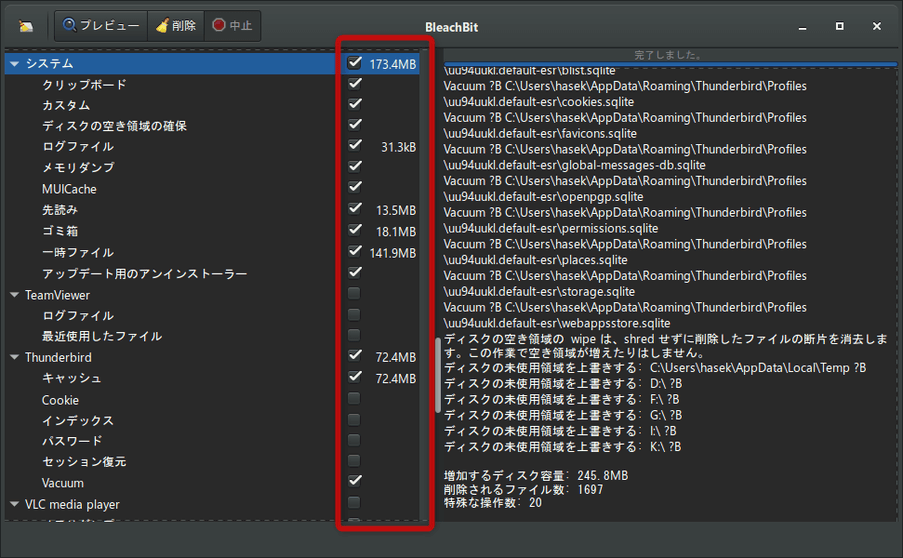Uncheck the Thunderbird group checkbox
Viewport: 903px width, 558px height.
pyautogui.click(x=355, y=355)
